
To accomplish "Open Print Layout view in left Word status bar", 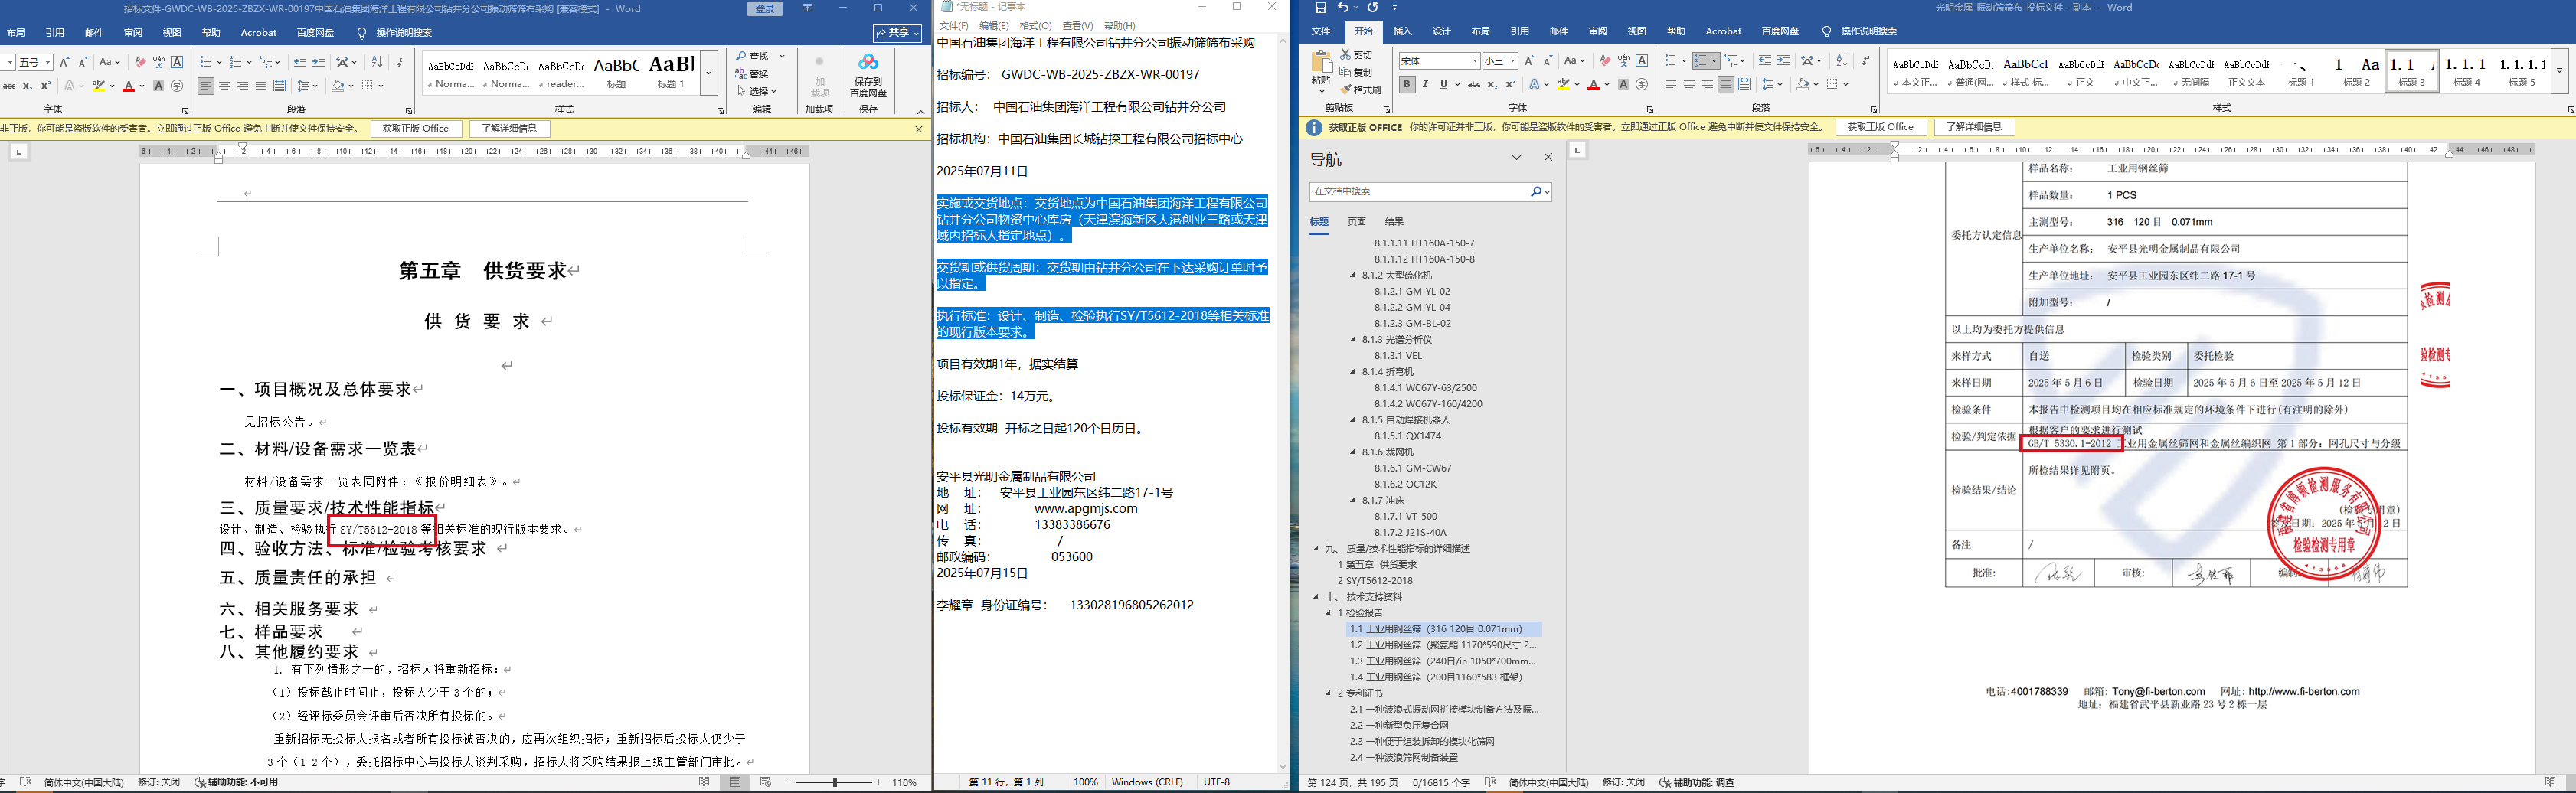I will [735, 782].
